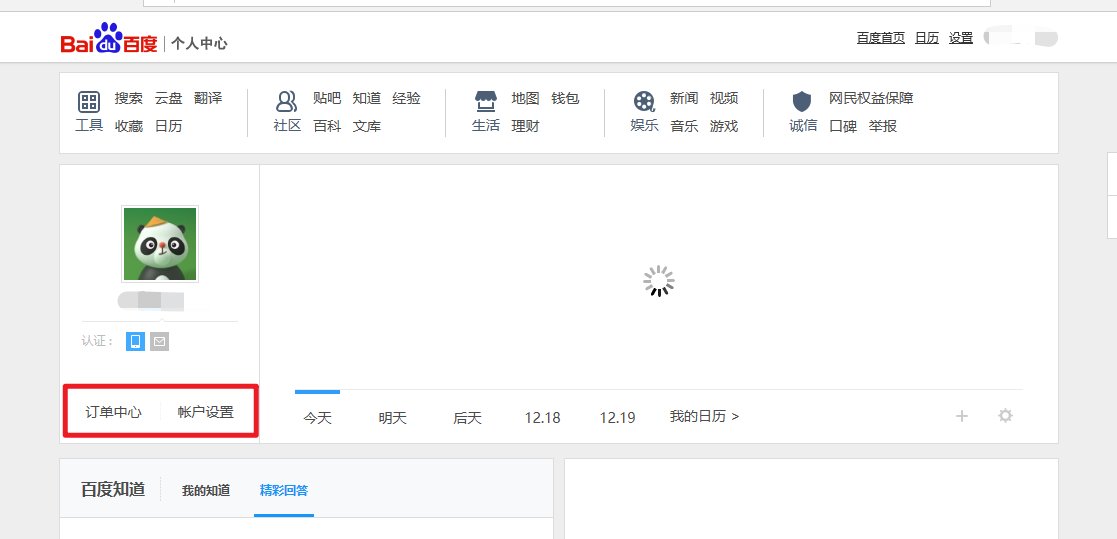The height and width of the screenshot is (539, 1117).
Task: Select the 今天 calendar tab
Action: click(318, 418)
